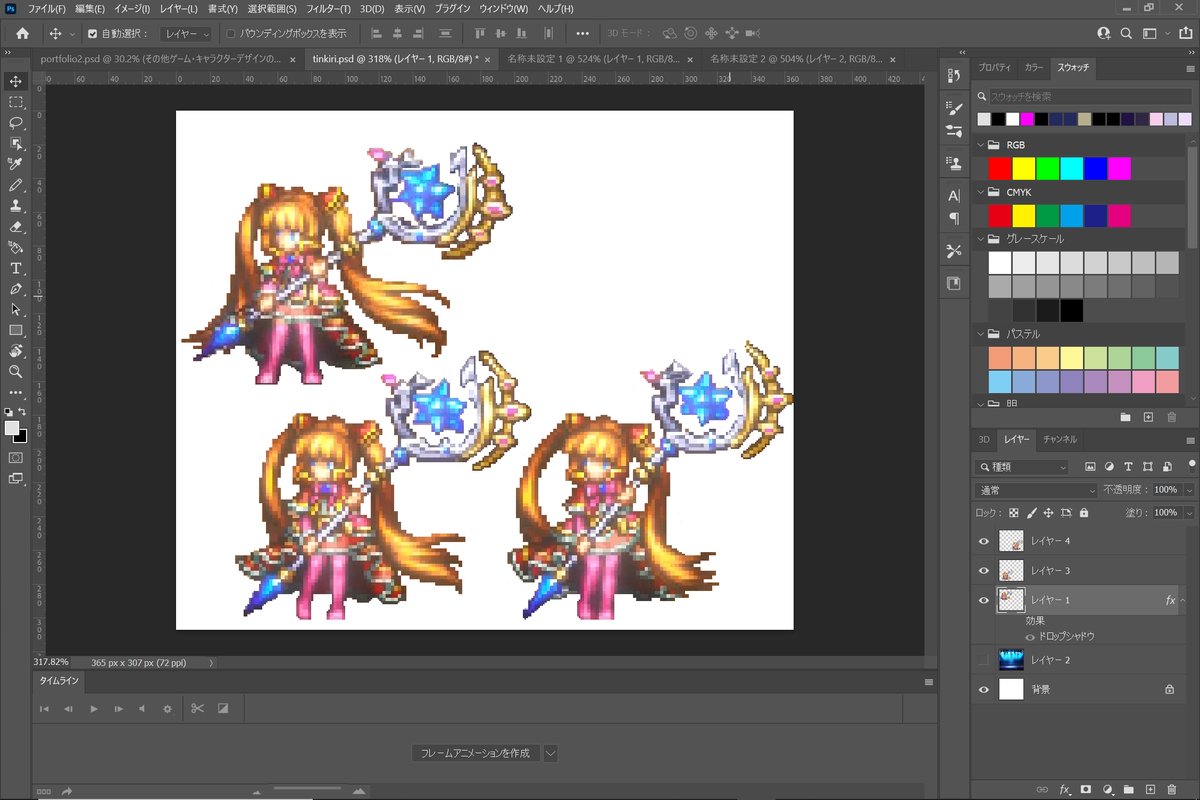Screen dimensions: 1200x800
Task: Switch to the portfolio2.psd document tab
Action: (161, 59)
